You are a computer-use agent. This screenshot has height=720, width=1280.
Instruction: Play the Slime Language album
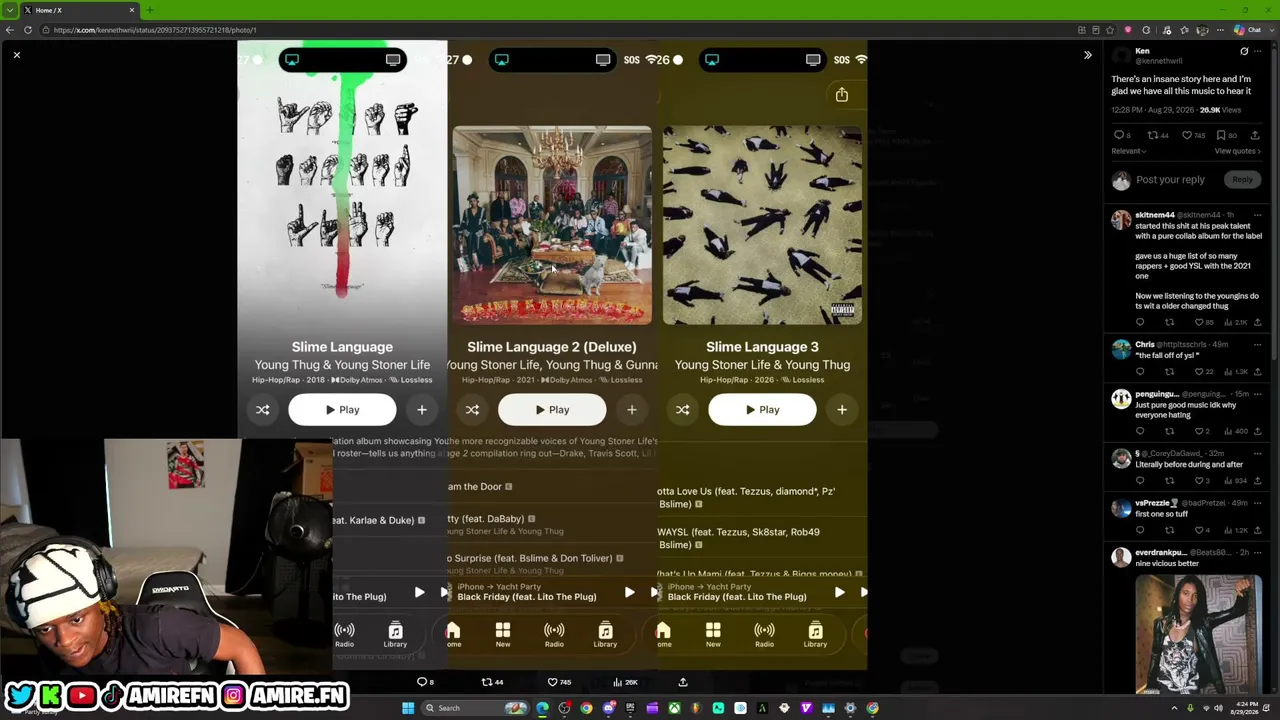[x=342, y=410]
